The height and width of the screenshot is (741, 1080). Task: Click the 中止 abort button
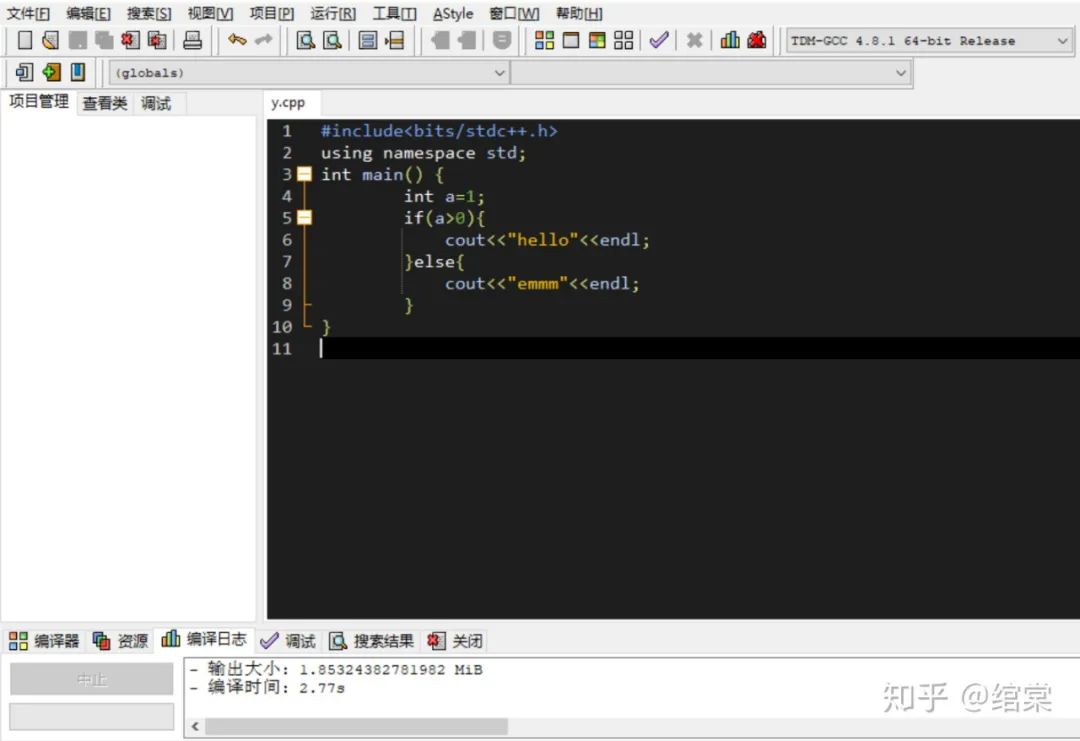click(x=92, y=679)
